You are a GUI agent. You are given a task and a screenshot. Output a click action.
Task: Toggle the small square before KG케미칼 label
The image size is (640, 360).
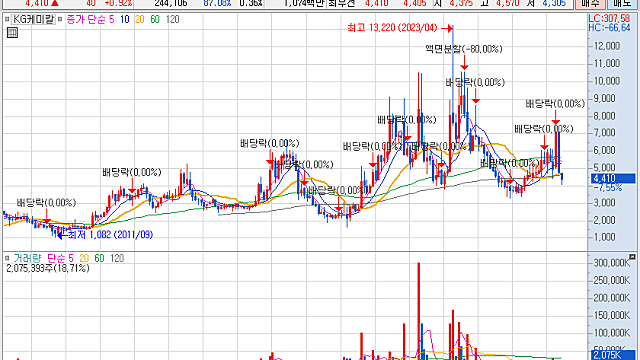pos(7,19)
